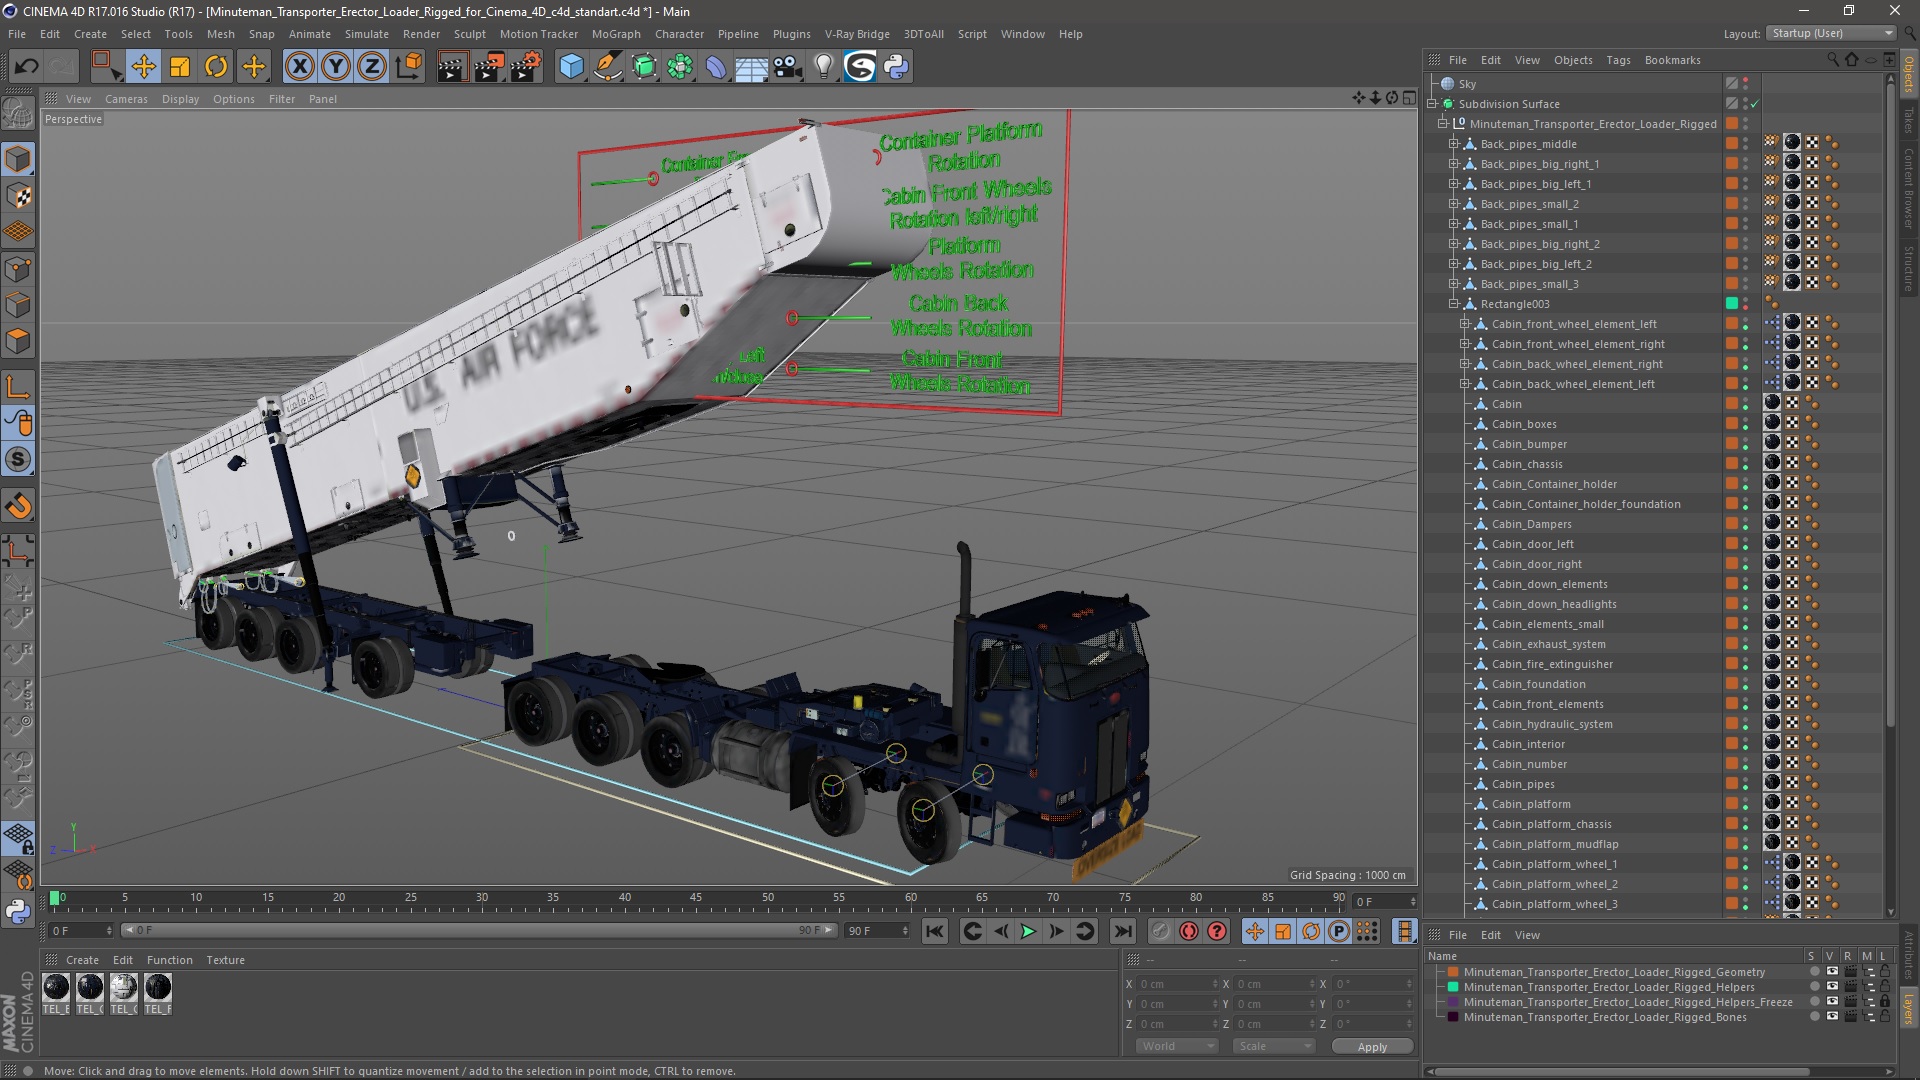Select the Move tool
The image size is (1920, 1080).
pyautogui.click(x=143, y=67)
